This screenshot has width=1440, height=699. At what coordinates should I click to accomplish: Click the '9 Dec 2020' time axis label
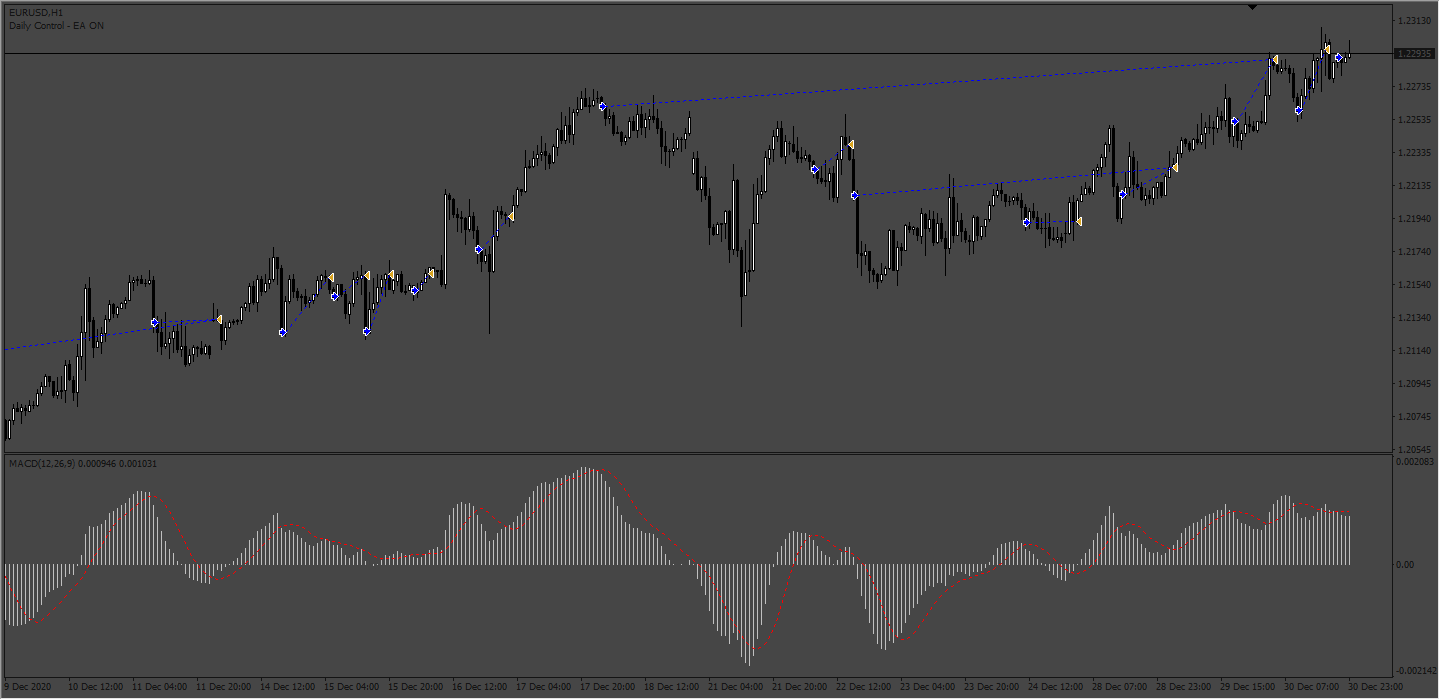tap(28, 687)
